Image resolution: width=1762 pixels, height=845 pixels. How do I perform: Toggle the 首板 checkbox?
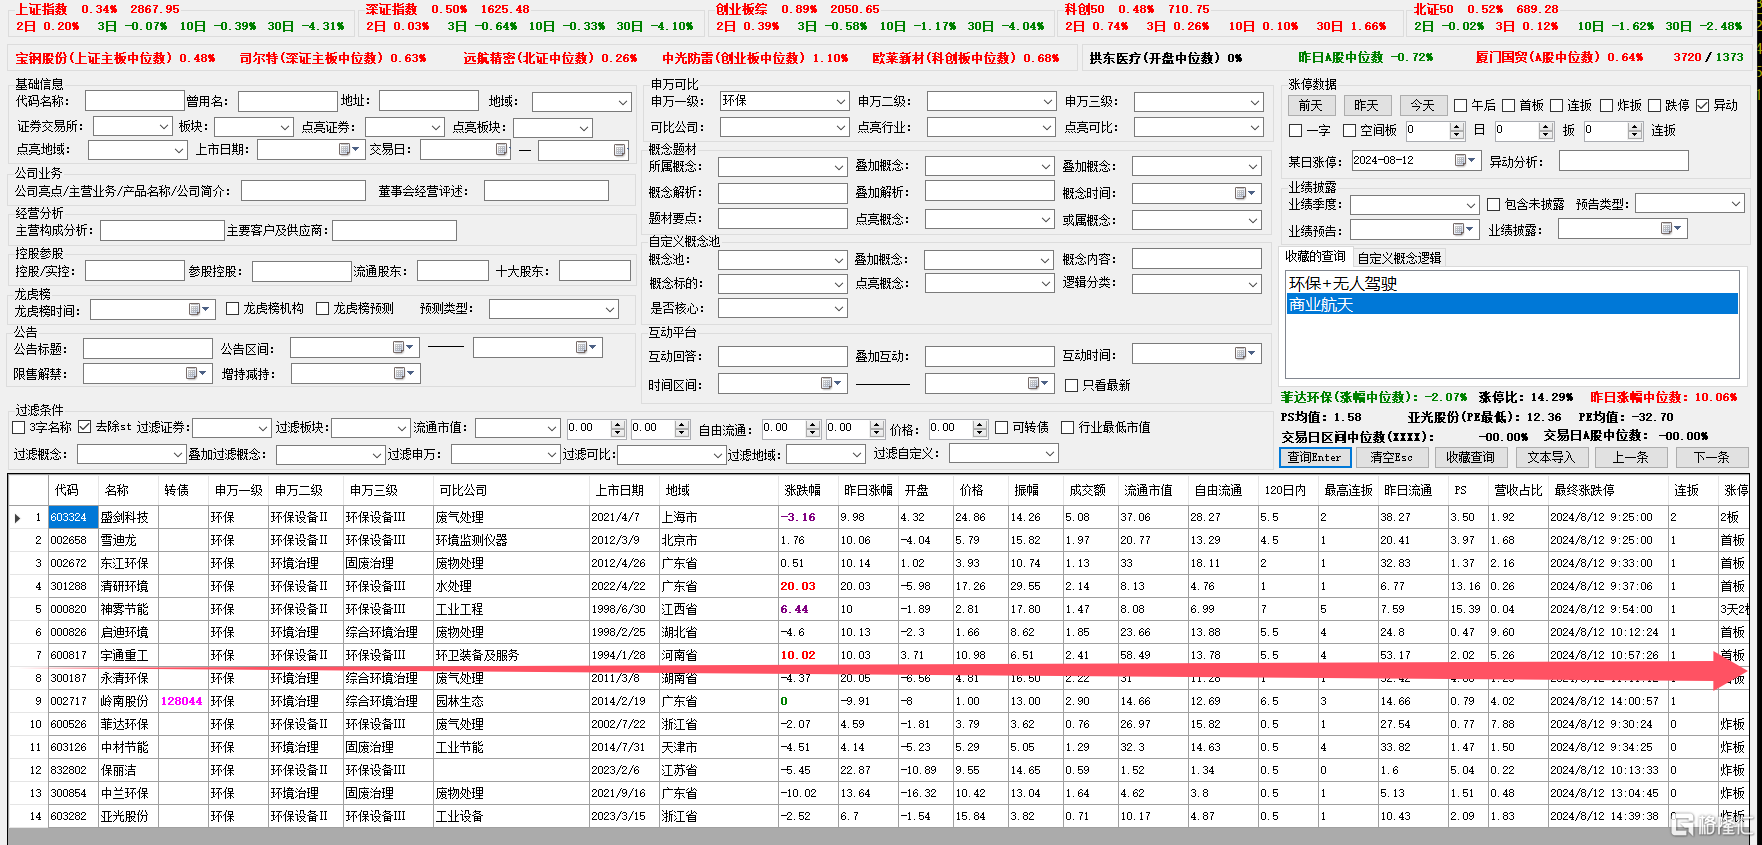pos(1509,105)
